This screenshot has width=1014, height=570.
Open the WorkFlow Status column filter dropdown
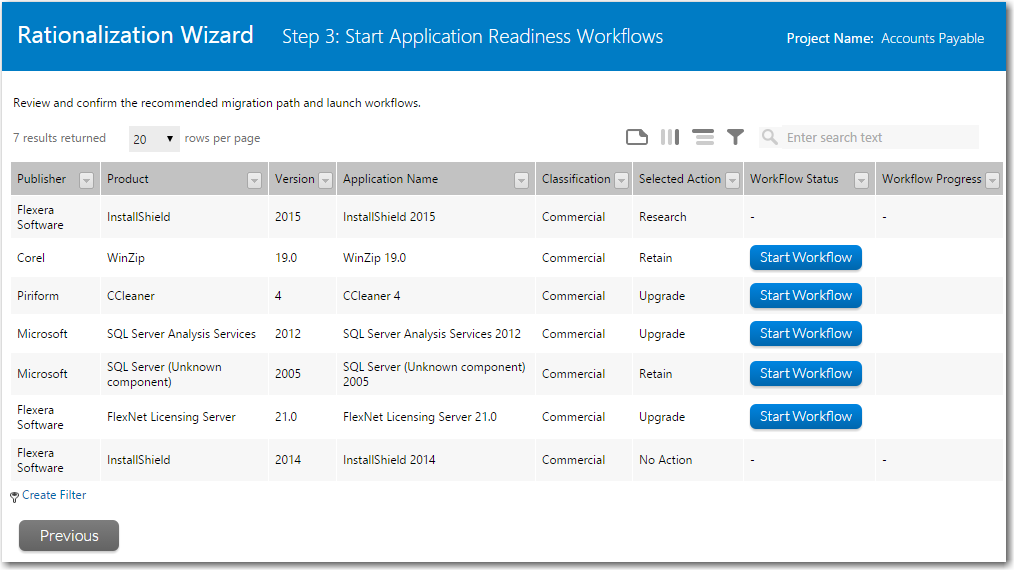point(861,181)
